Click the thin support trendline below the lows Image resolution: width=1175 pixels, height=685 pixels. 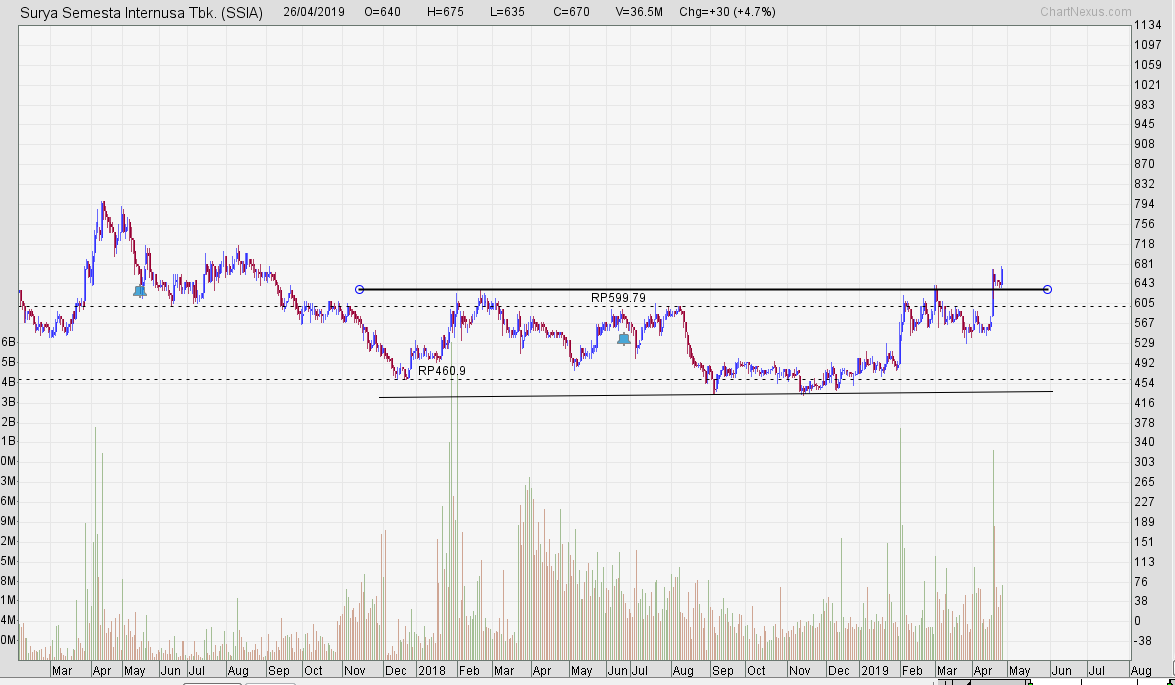(x=716, y=394)
